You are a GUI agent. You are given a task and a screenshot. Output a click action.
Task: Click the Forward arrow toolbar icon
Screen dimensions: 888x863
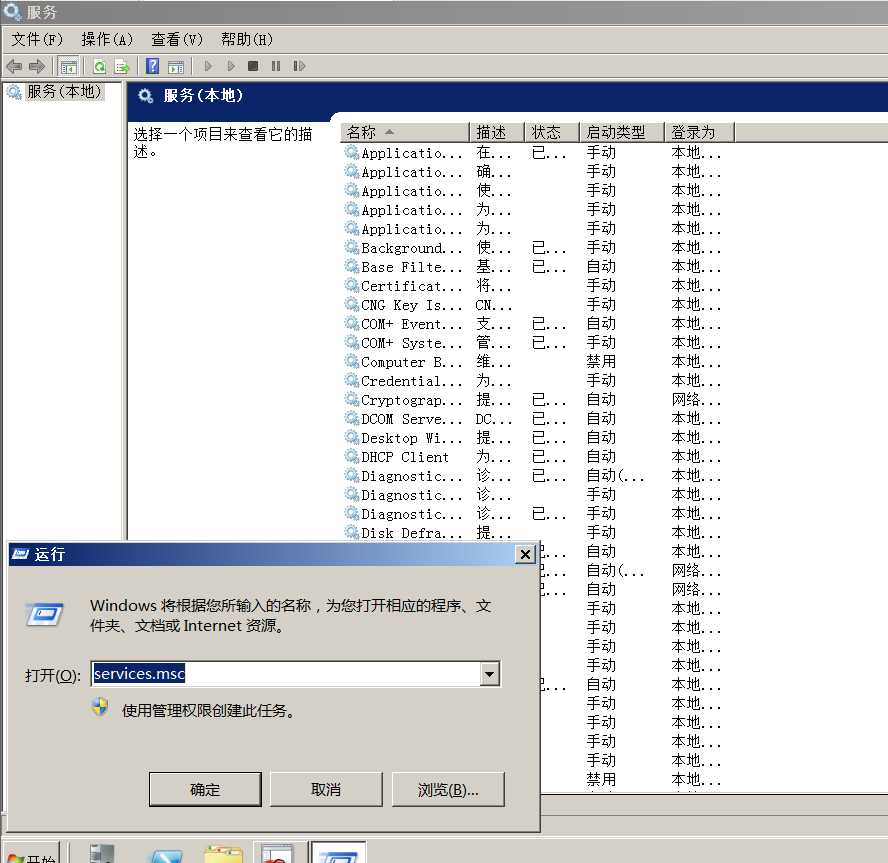tap(37, 66)
